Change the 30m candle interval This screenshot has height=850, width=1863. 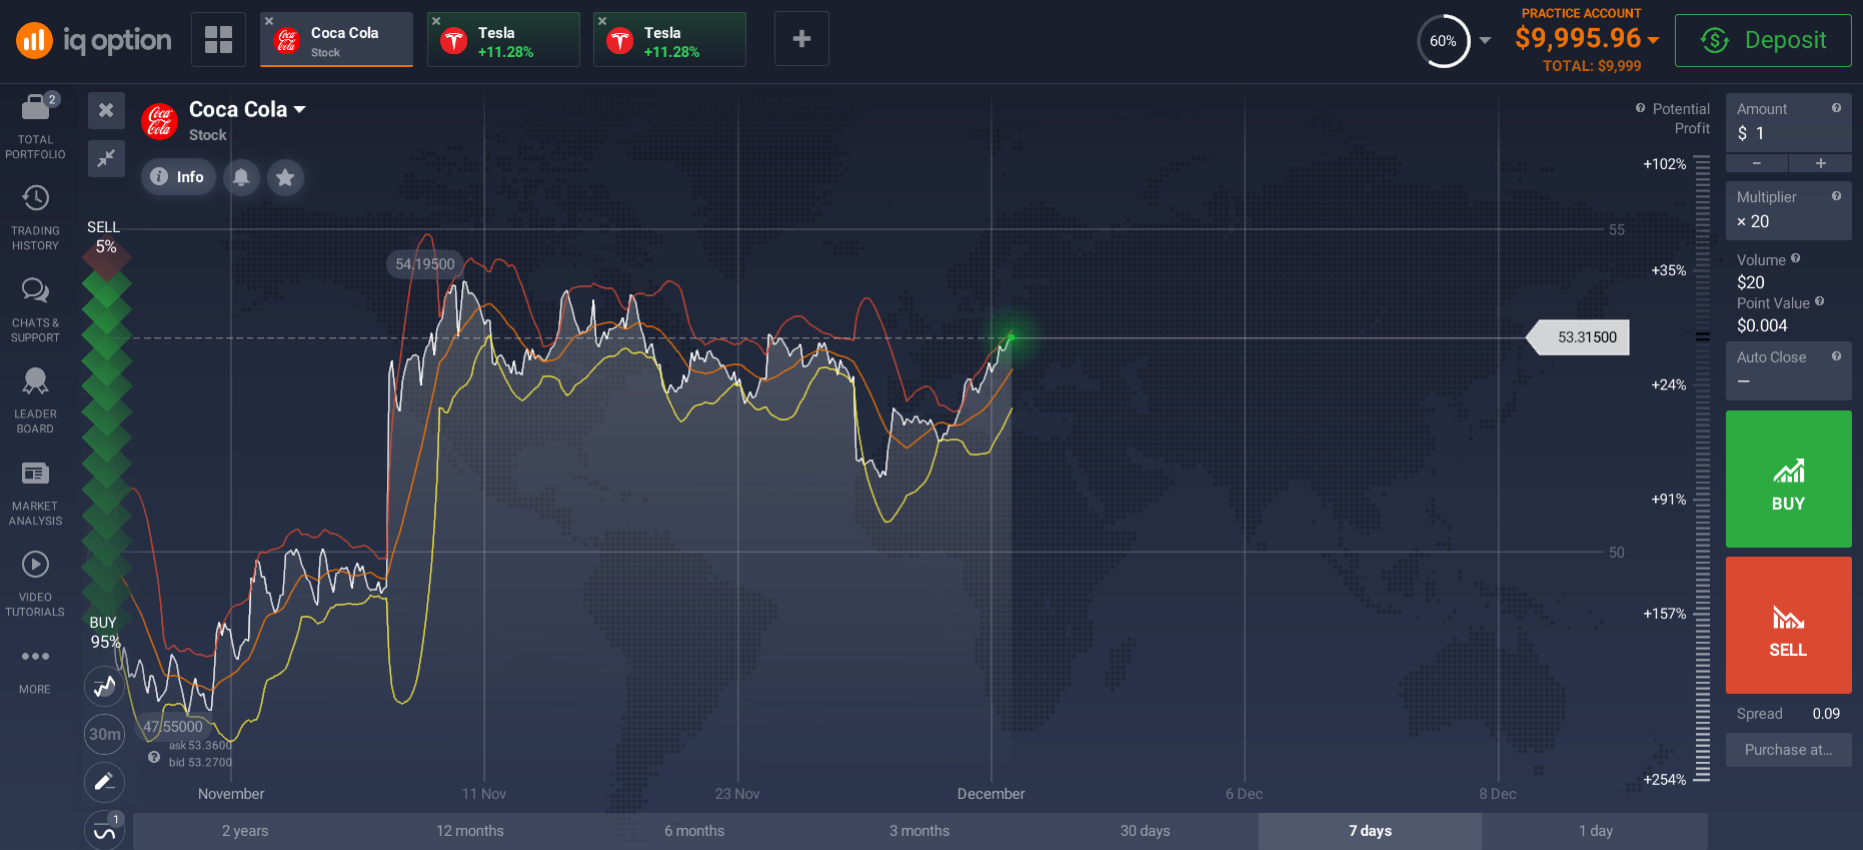tap(105, 734)
